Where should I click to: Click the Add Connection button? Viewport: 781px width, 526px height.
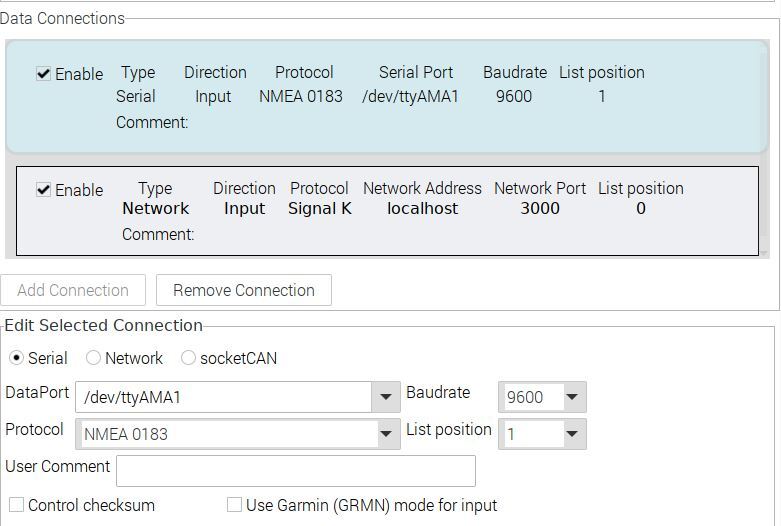(73, 290)
